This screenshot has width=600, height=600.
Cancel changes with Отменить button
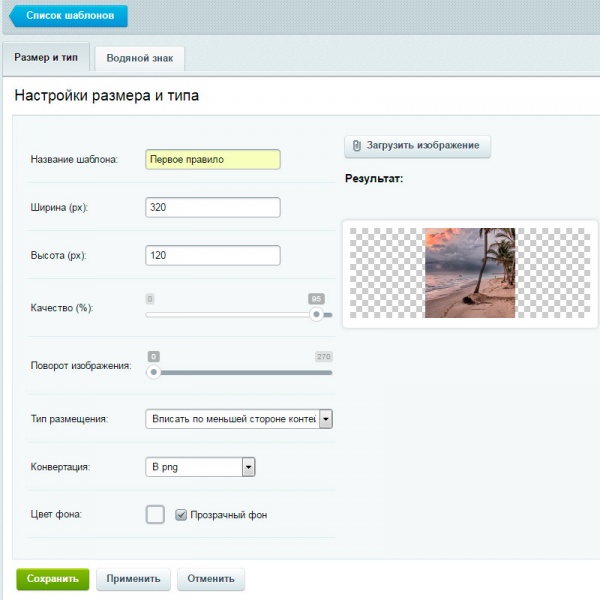click(x=210, y=578)
